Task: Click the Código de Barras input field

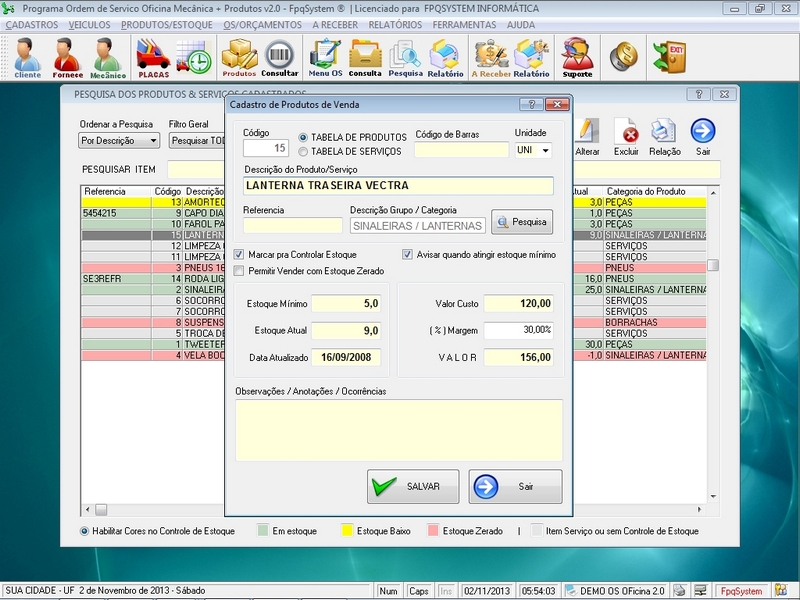Action: [461, 150]
